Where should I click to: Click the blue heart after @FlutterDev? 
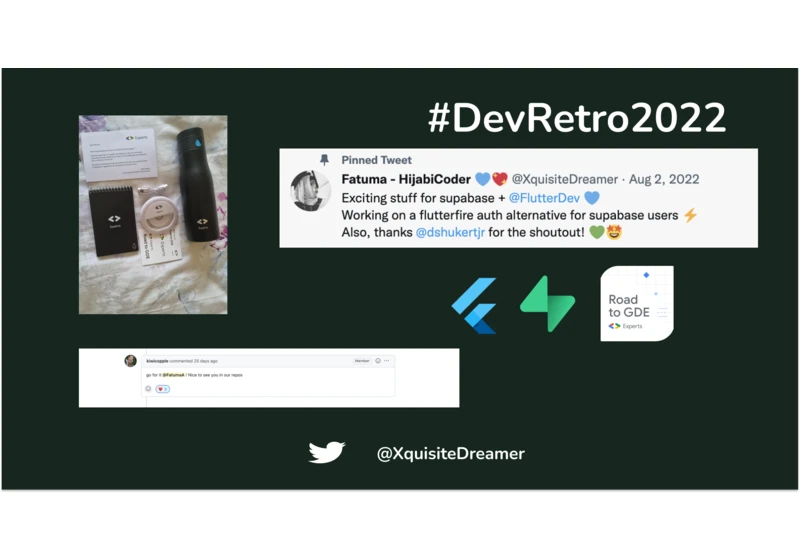[x=592, y=198]
